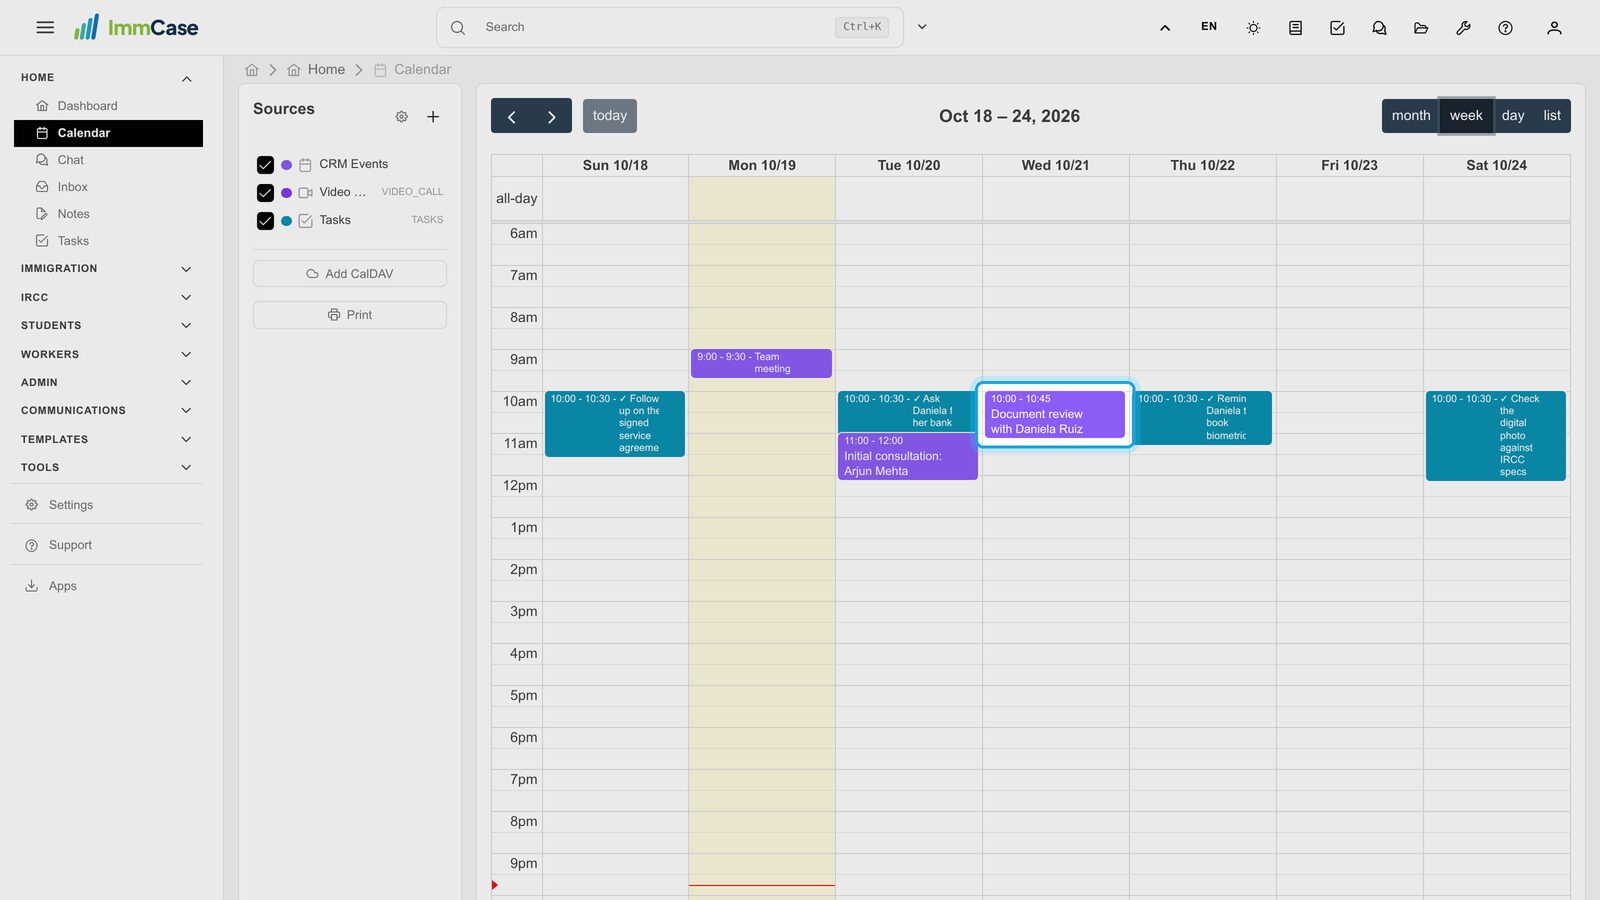Image resolution: width=1600 pixels, height=900 pixels.
Task: Click CRM Events purple color dot
Action: [x=287, y=165]
